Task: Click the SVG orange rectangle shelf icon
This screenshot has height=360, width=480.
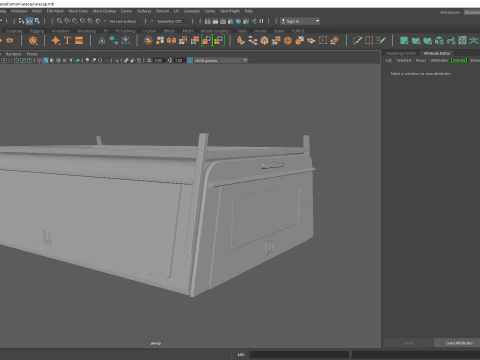Action: 79,40
